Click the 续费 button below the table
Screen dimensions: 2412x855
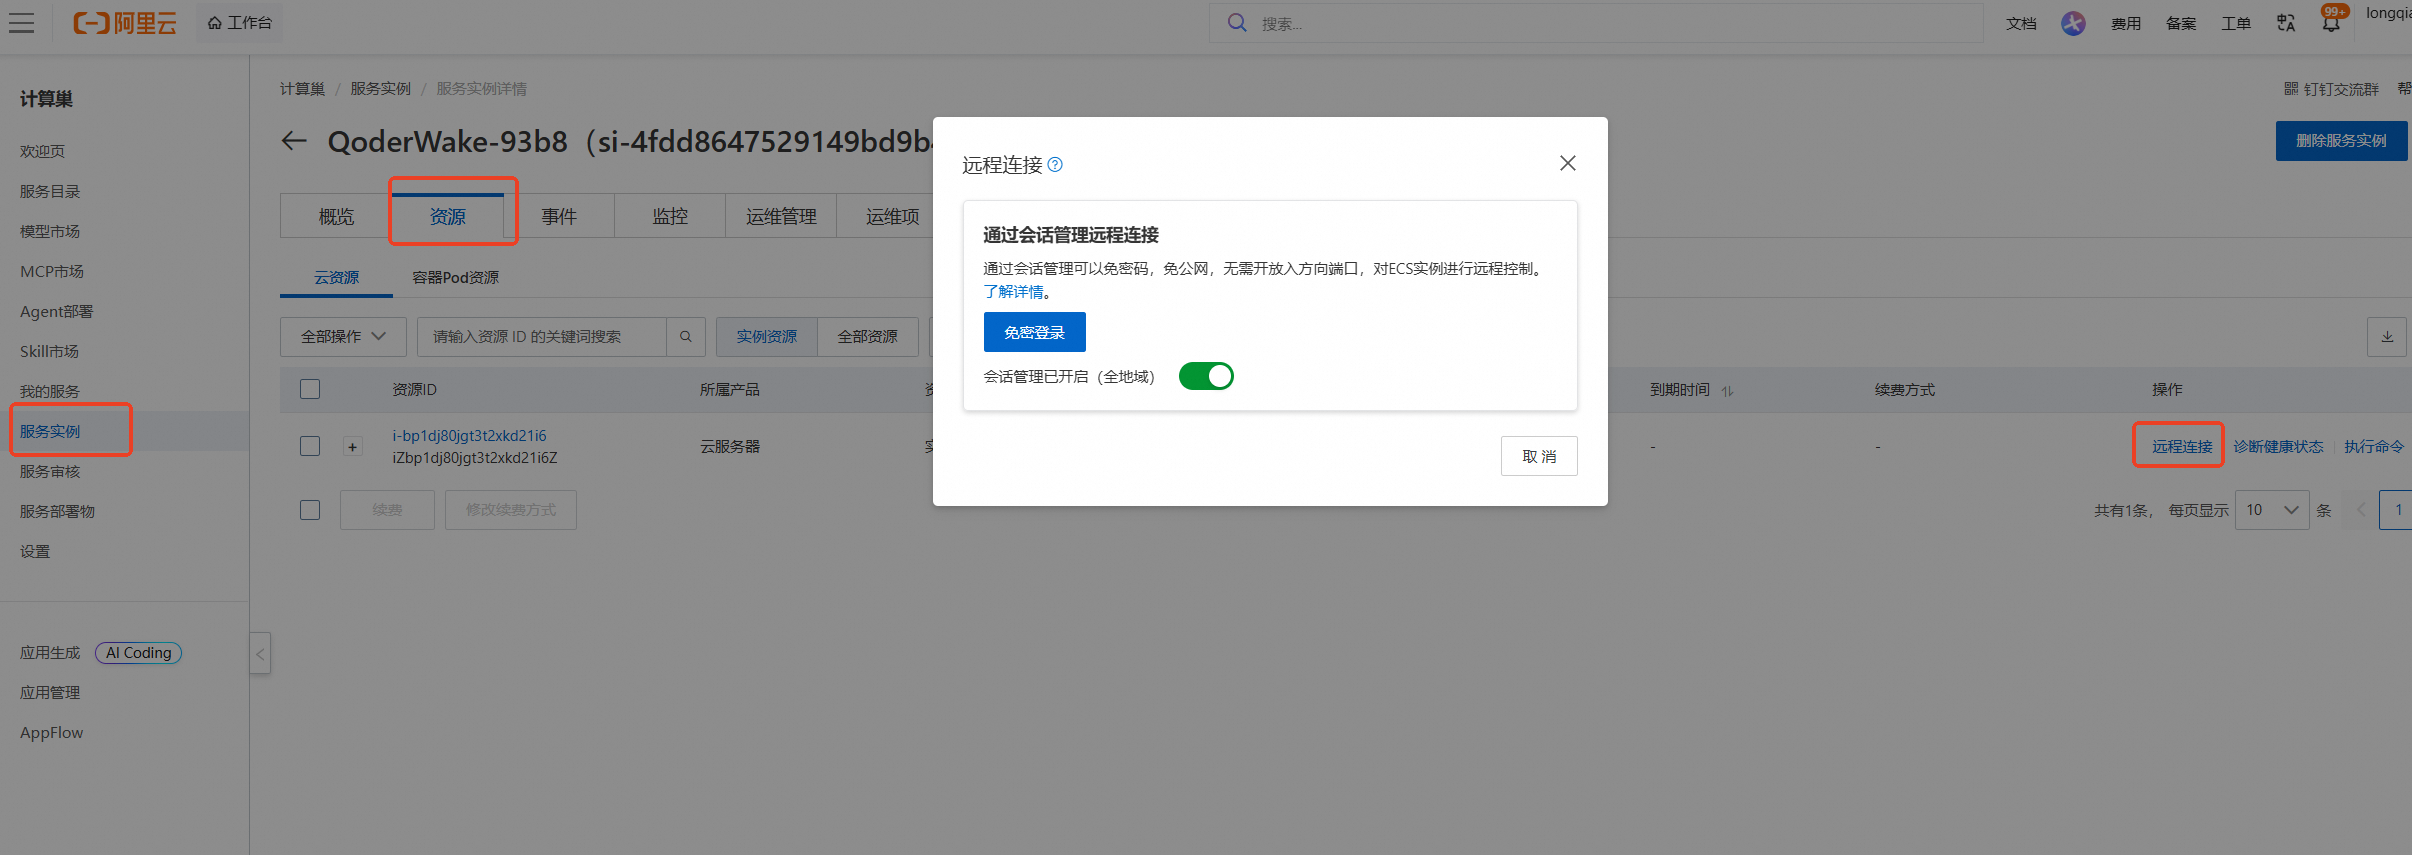[387, 510]
